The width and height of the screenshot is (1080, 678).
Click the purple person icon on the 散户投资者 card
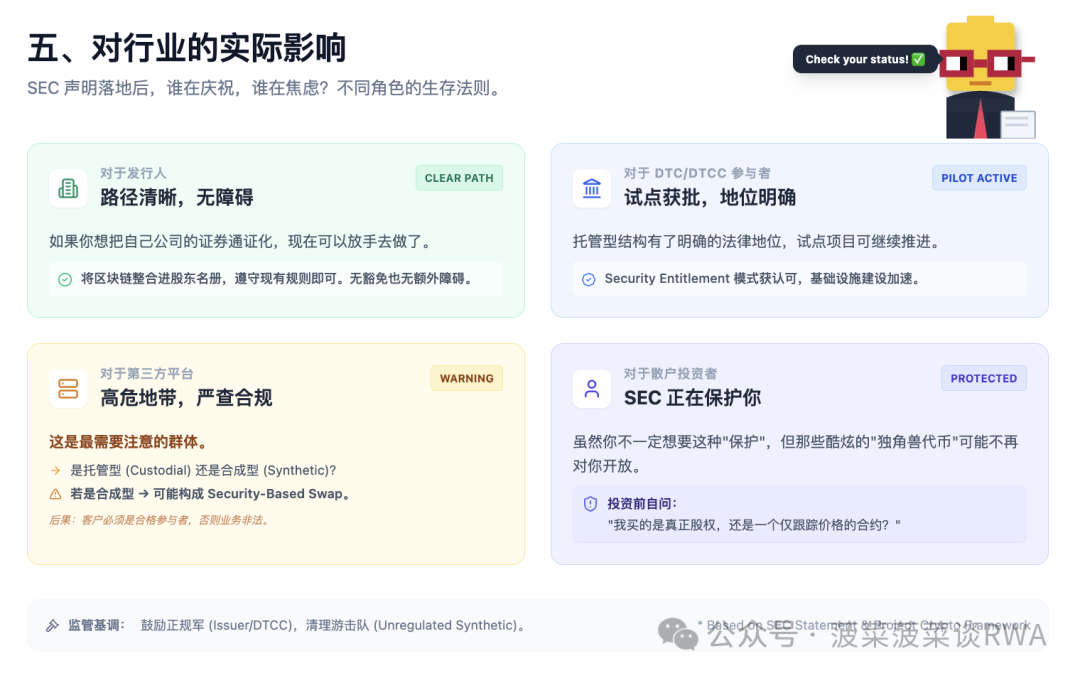click(x=592, y=388)
